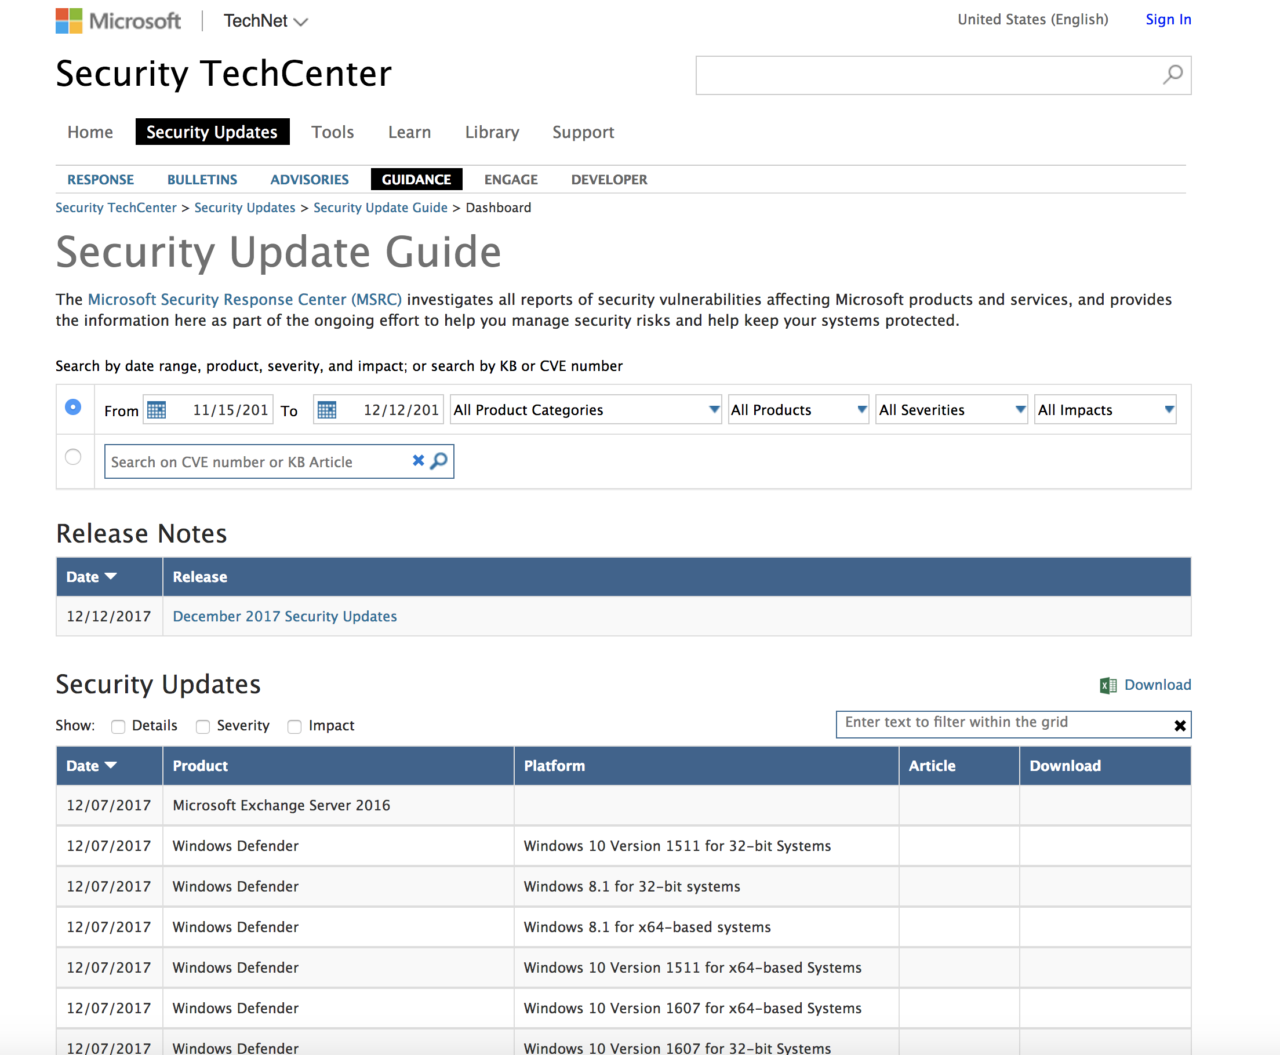Click the Microsoft logo

(x=118, y=21)
